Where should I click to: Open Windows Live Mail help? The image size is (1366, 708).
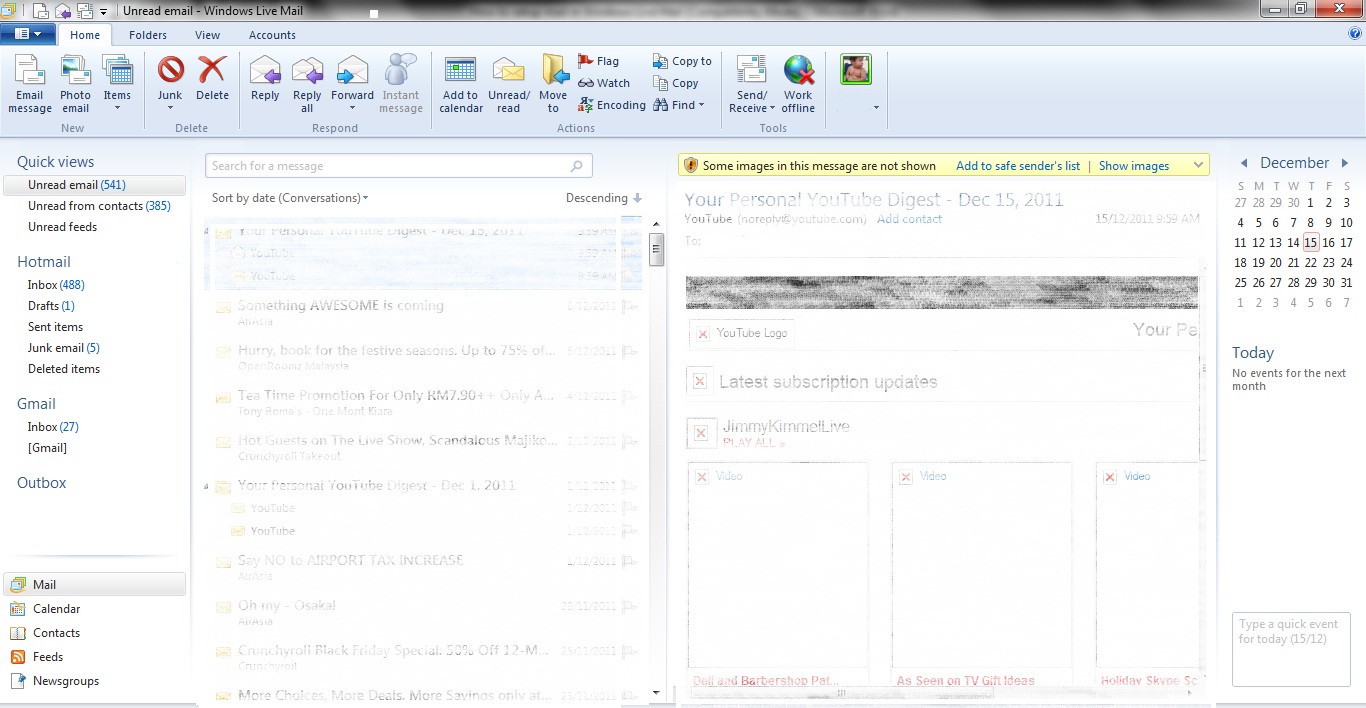(x=1355, y=33)
